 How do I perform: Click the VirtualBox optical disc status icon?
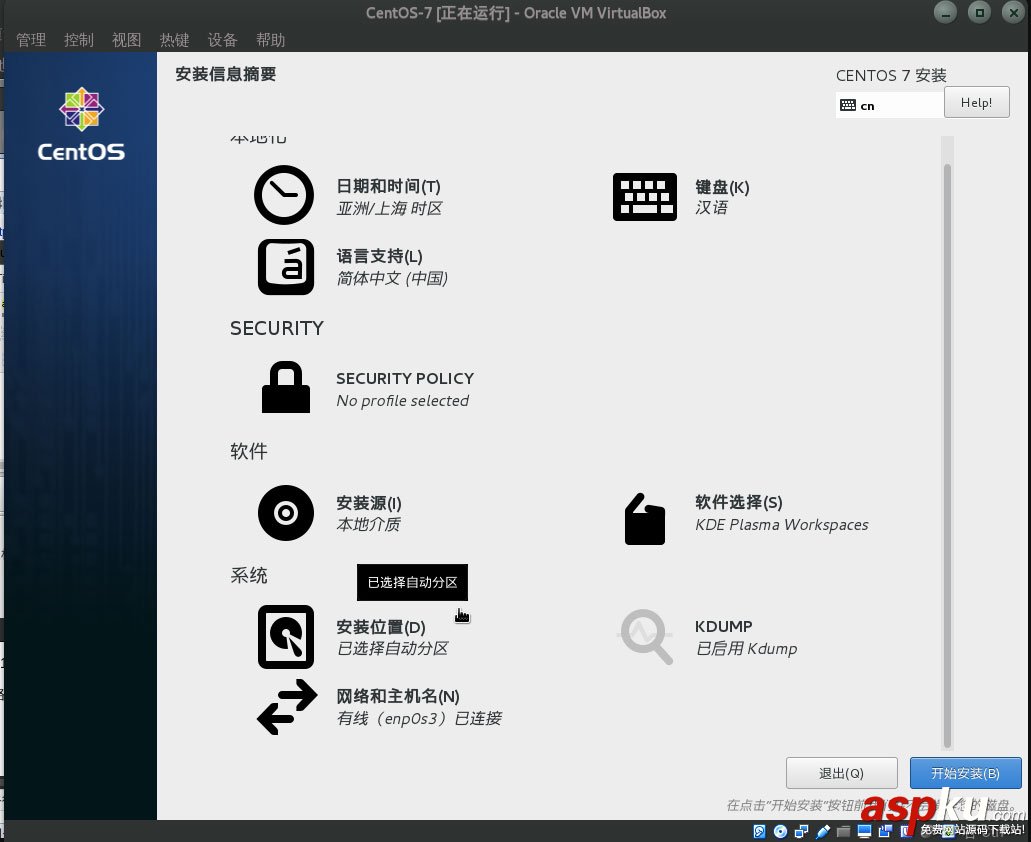[x=780, y=831]
